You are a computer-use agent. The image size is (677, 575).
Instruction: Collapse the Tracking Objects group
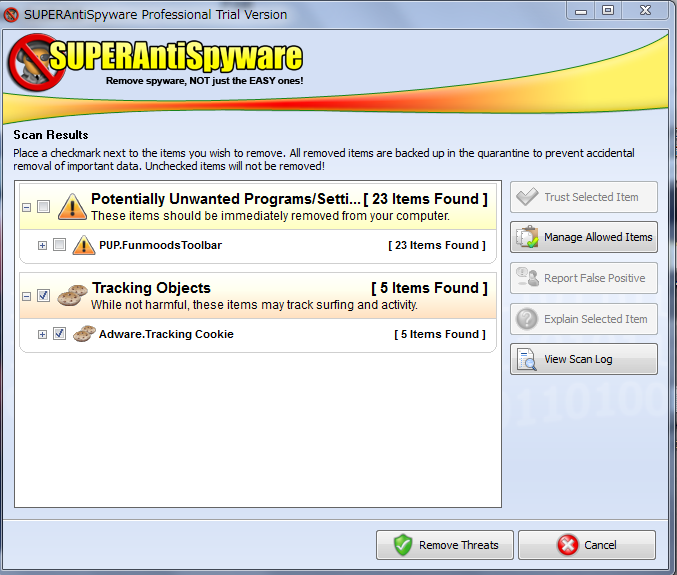coord(26,296)
